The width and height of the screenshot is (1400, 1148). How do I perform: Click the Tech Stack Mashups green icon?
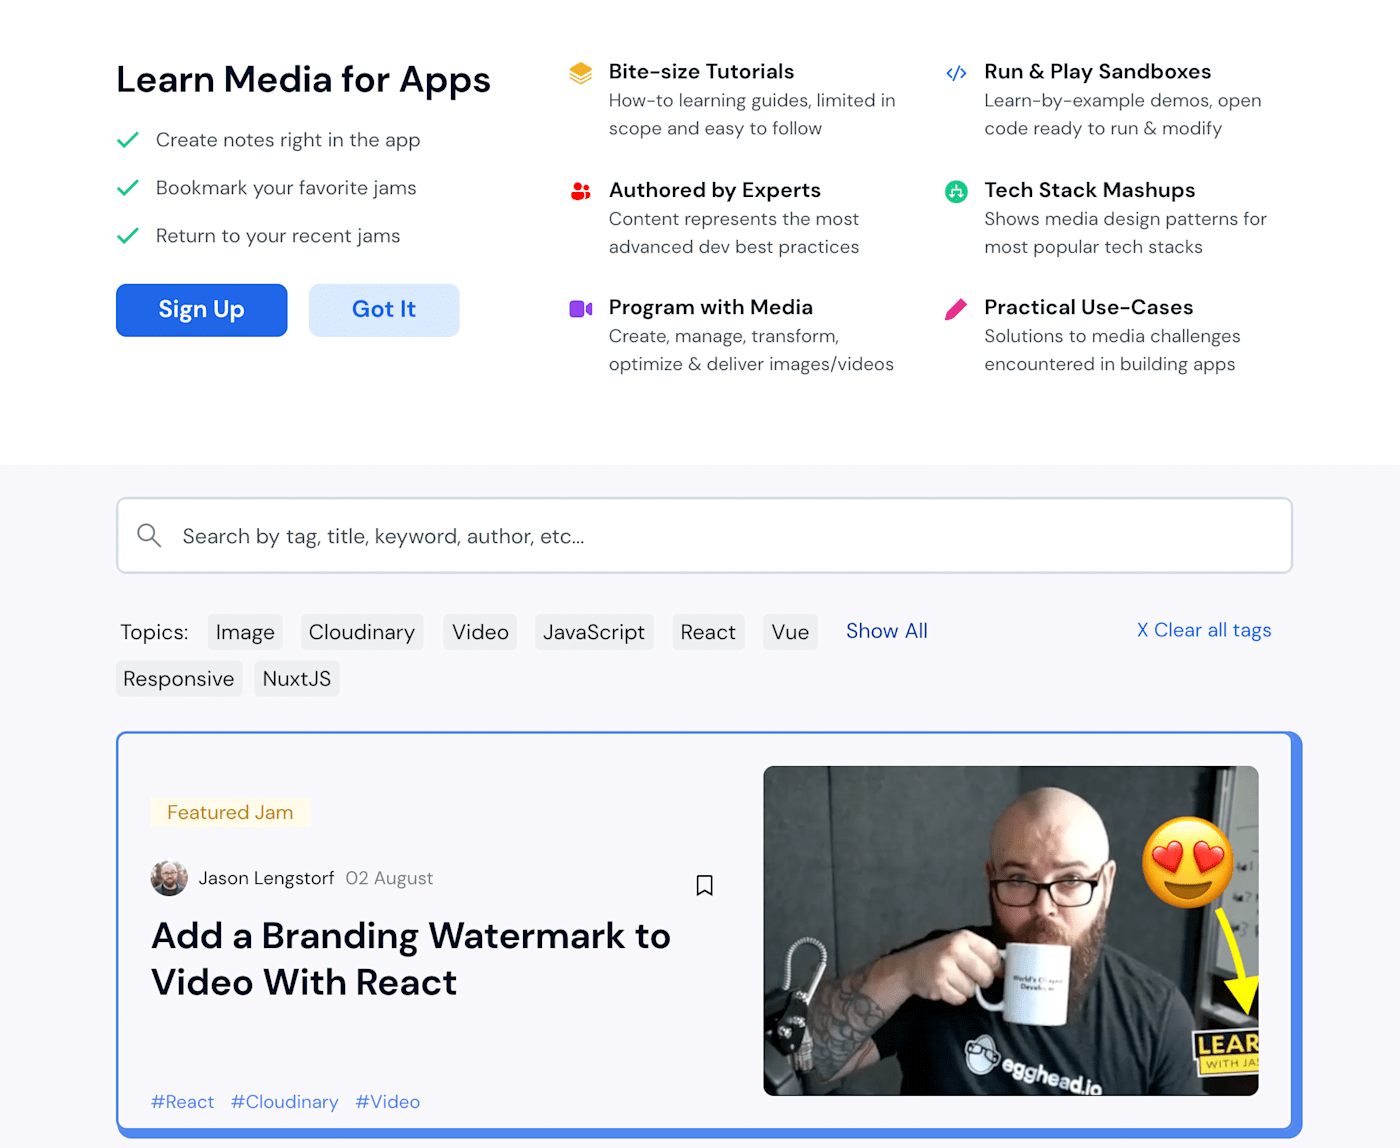(x=956, y=191)
